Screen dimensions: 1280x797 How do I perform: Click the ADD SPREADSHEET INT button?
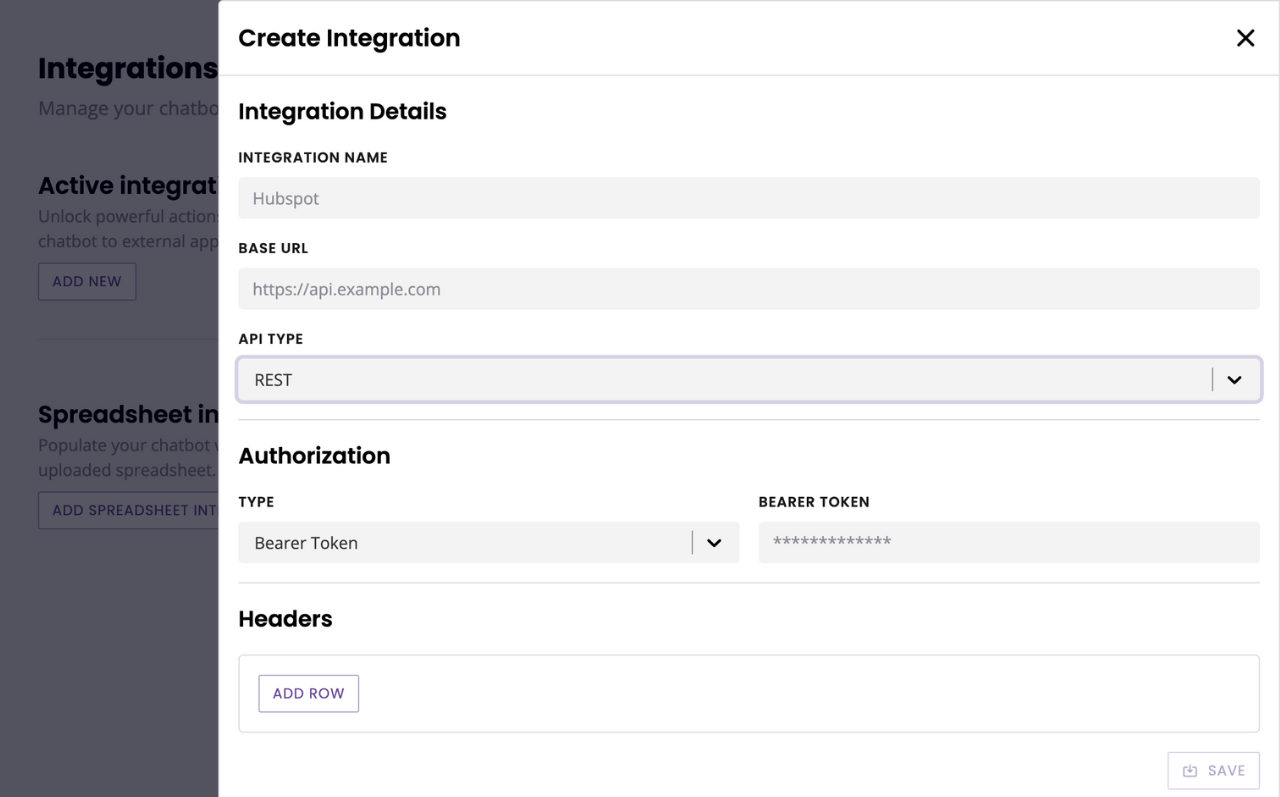coord(128,510)
